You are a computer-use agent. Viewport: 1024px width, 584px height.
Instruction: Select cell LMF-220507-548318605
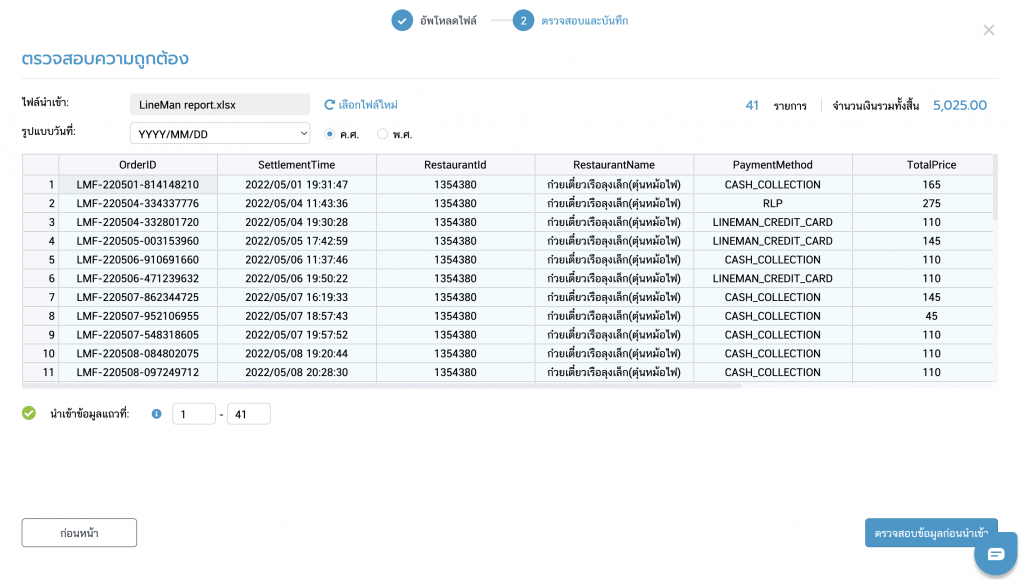point(138,334)
